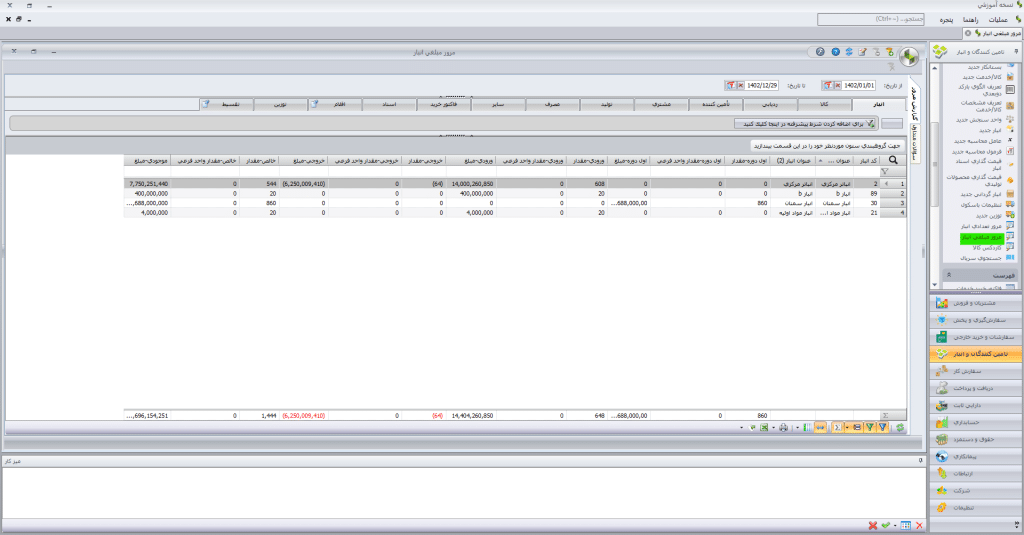
Task: Click the filter row funnel icon in the grid
Action: click(884, 172)
